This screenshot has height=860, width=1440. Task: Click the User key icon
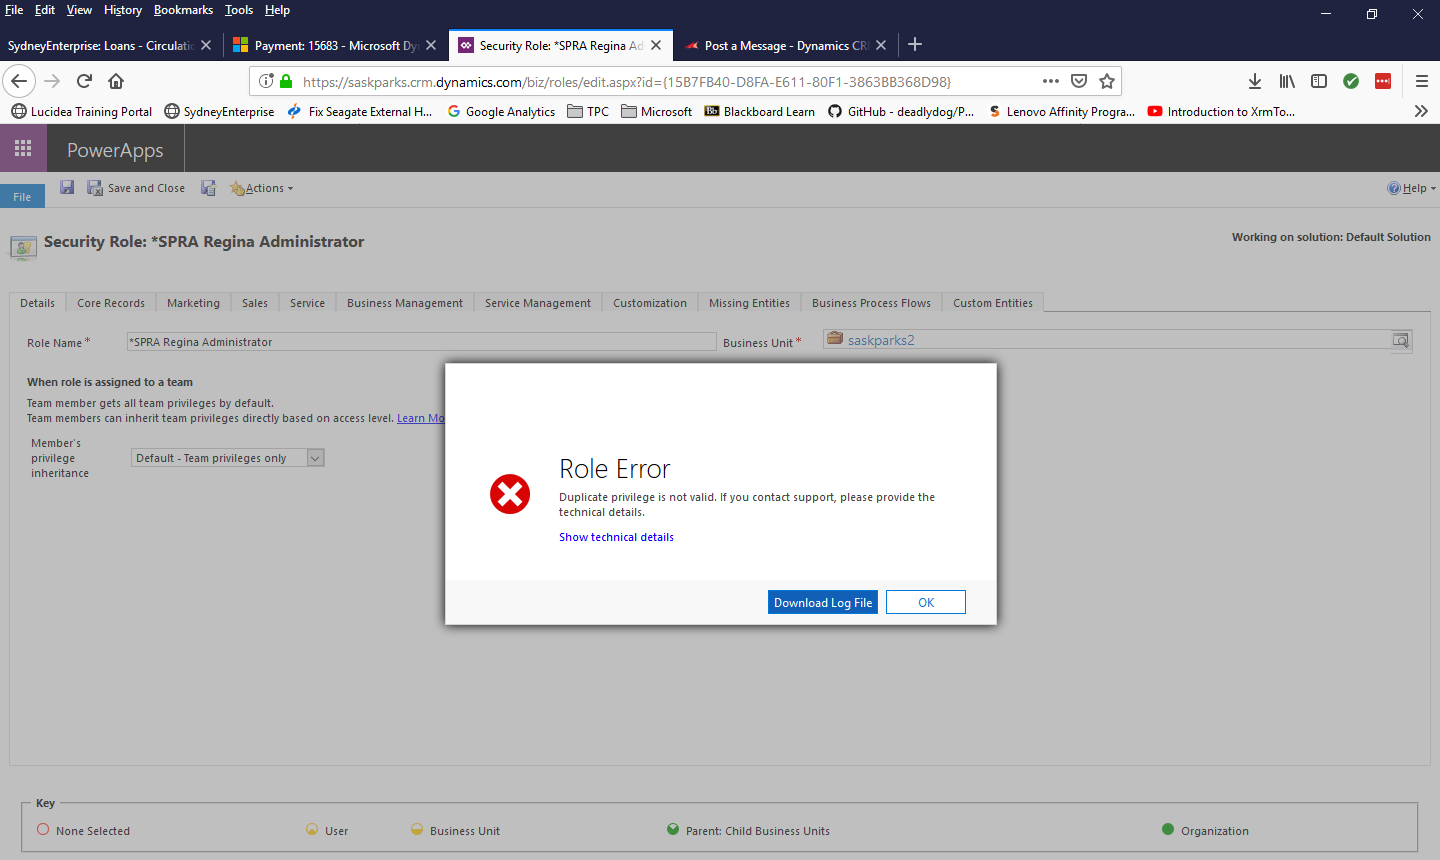click(x=312, y=829)
